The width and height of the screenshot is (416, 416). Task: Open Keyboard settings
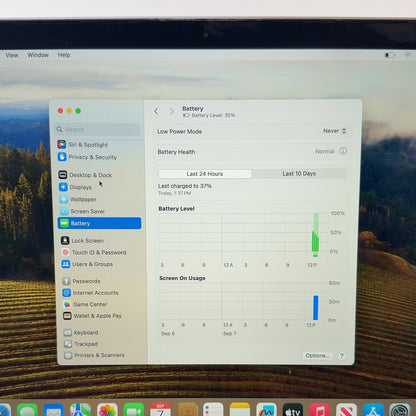(x=81, y=332)
